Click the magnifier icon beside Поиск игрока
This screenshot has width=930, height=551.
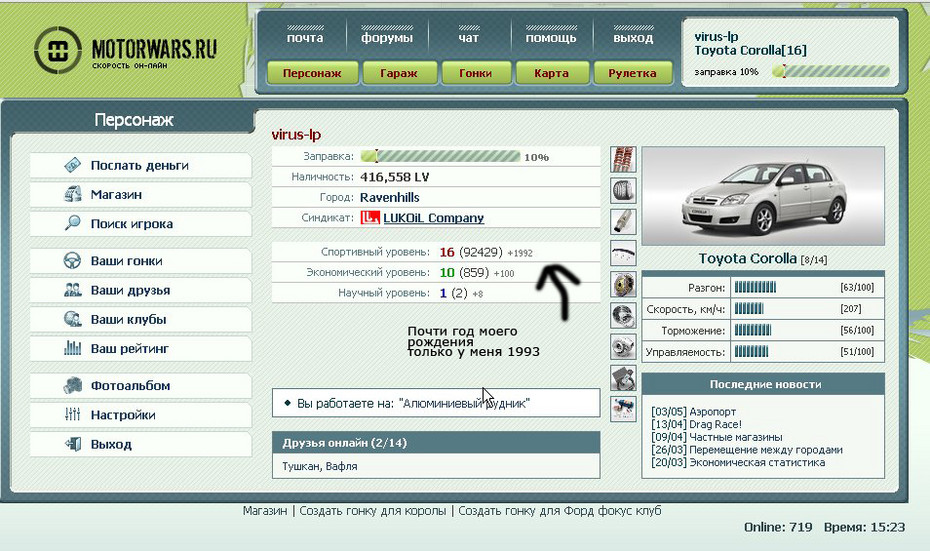pyautogui.click(x=72, y=223)
